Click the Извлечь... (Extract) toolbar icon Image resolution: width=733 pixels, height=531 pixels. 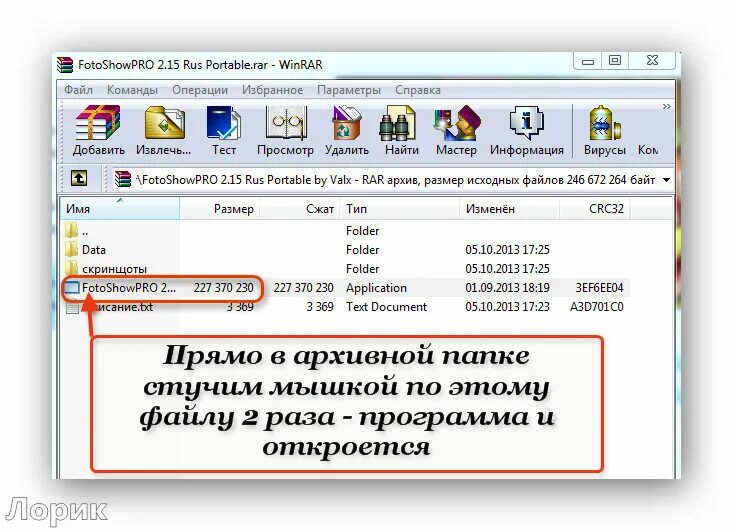(164, 122)
